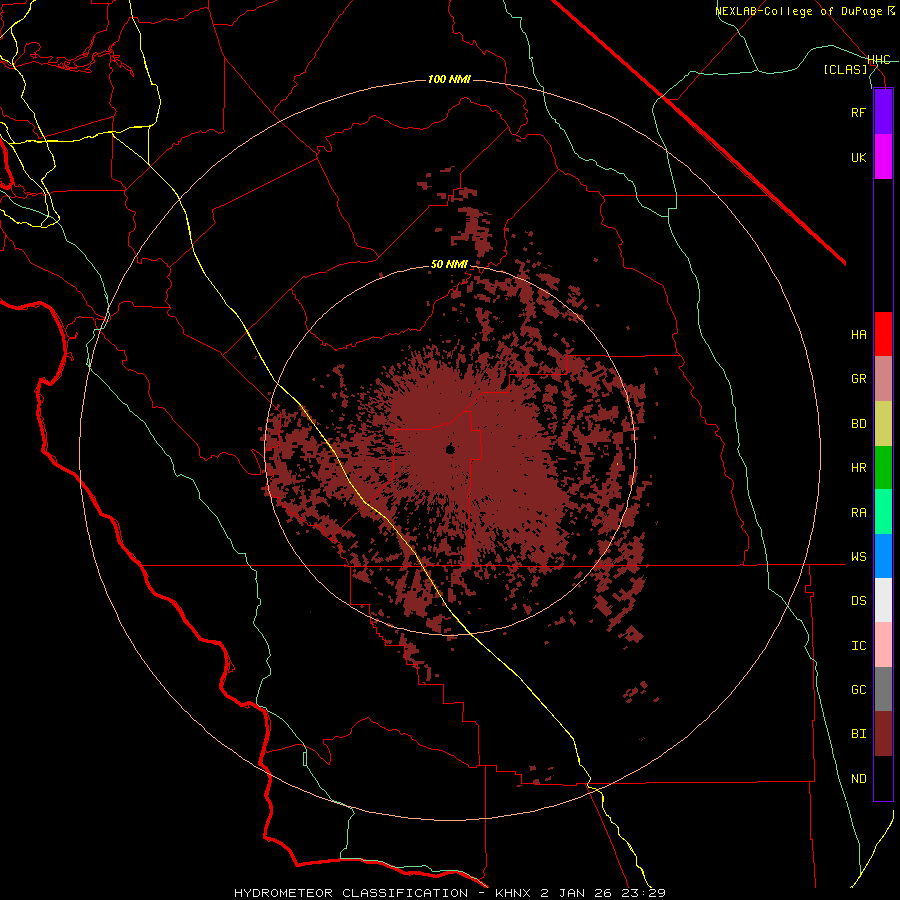Click the radar site center dot
This screenshot has height=900, width=900.
click(x=450, y=449)
